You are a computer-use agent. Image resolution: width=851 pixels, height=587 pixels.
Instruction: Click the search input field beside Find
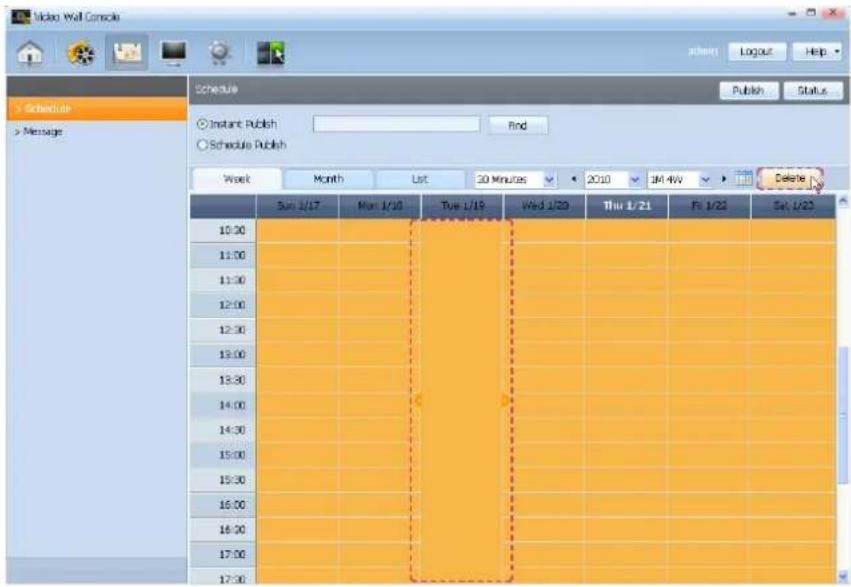[397, 125]
